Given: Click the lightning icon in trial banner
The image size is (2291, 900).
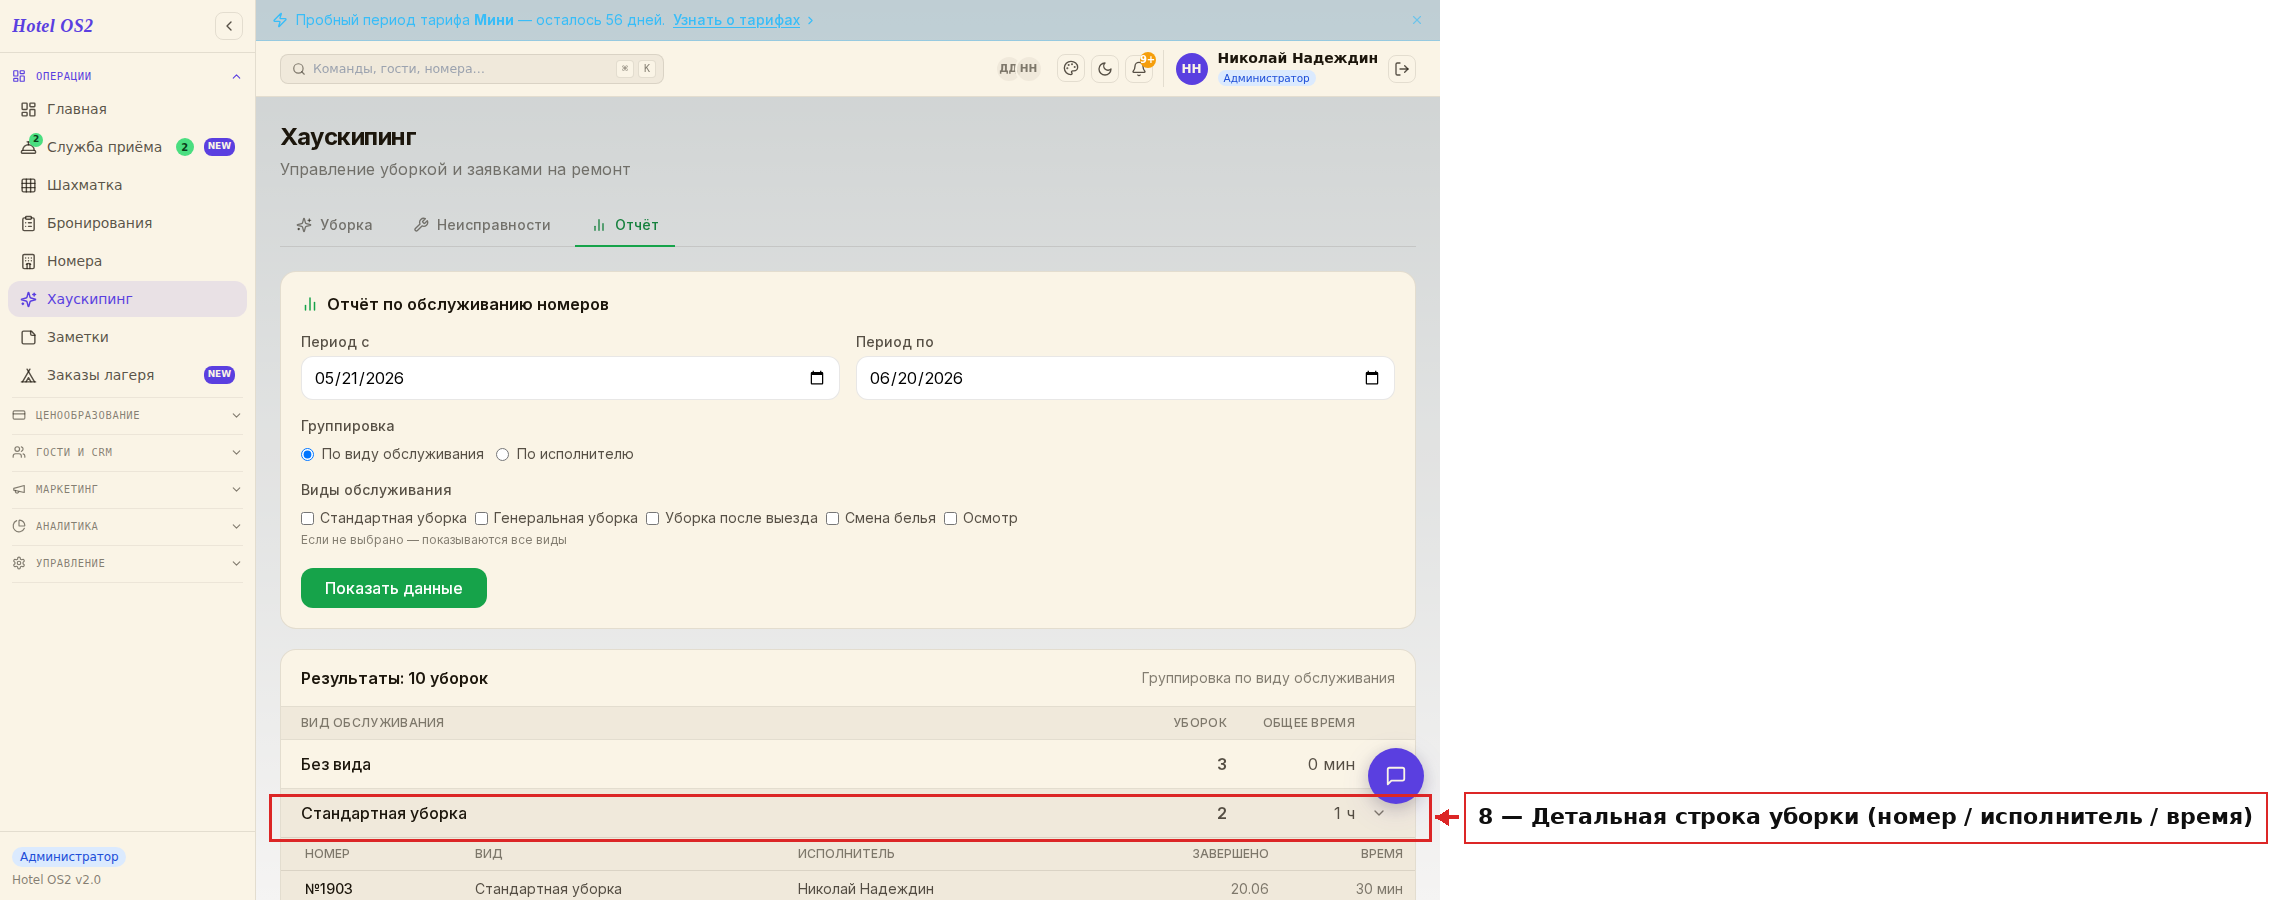Looking at the screenshot, I should [280, 20].
